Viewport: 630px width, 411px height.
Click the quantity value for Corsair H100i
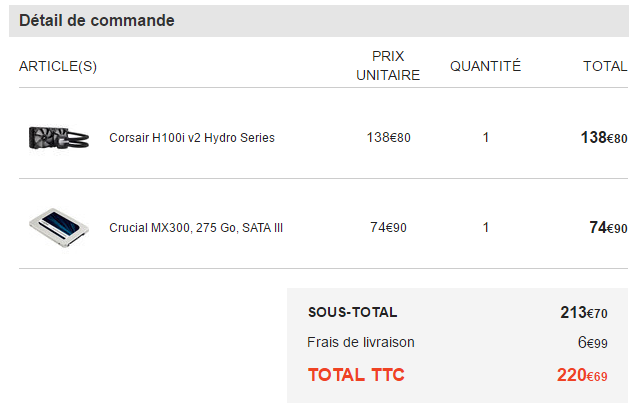point(486,138)
